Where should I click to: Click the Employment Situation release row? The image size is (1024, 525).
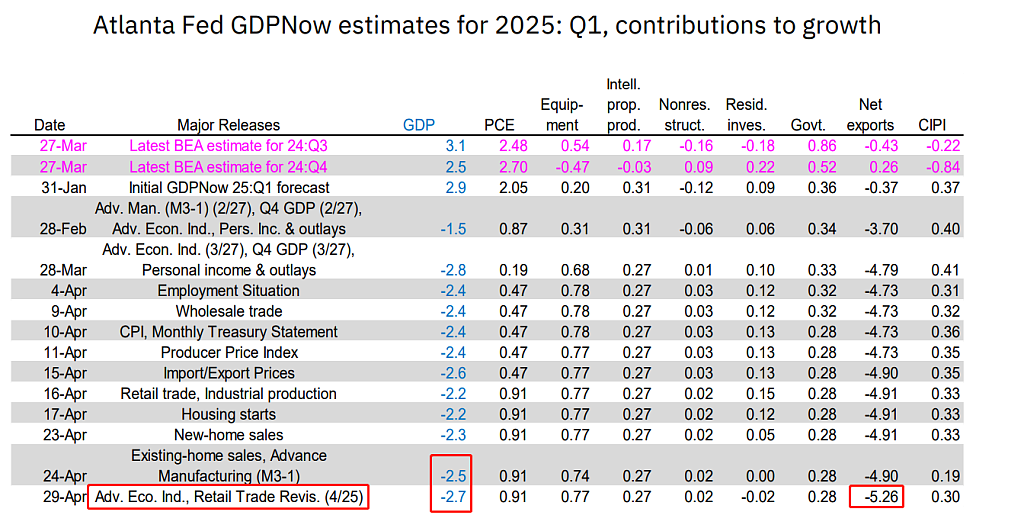[487, 291]
